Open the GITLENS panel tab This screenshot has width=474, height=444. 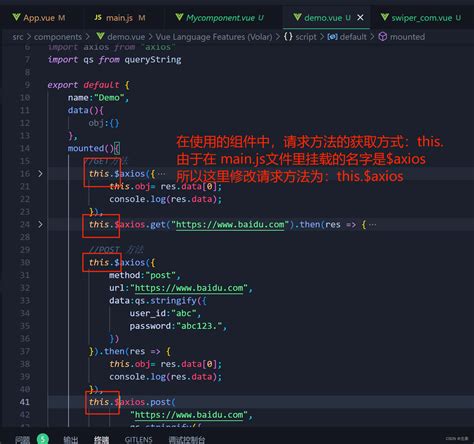(138, 440)
